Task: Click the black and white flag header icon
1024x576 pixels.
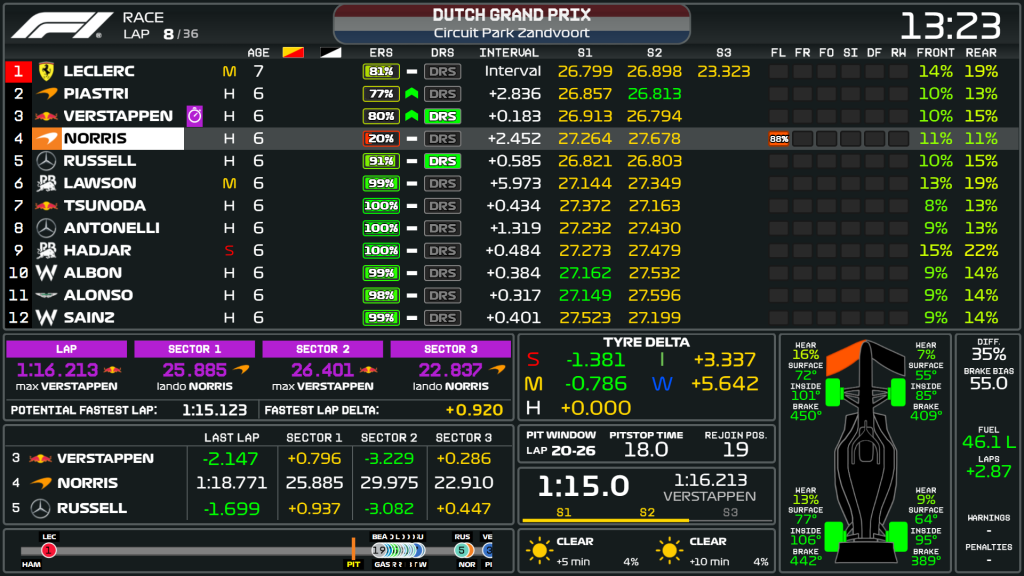Action: 330,52
